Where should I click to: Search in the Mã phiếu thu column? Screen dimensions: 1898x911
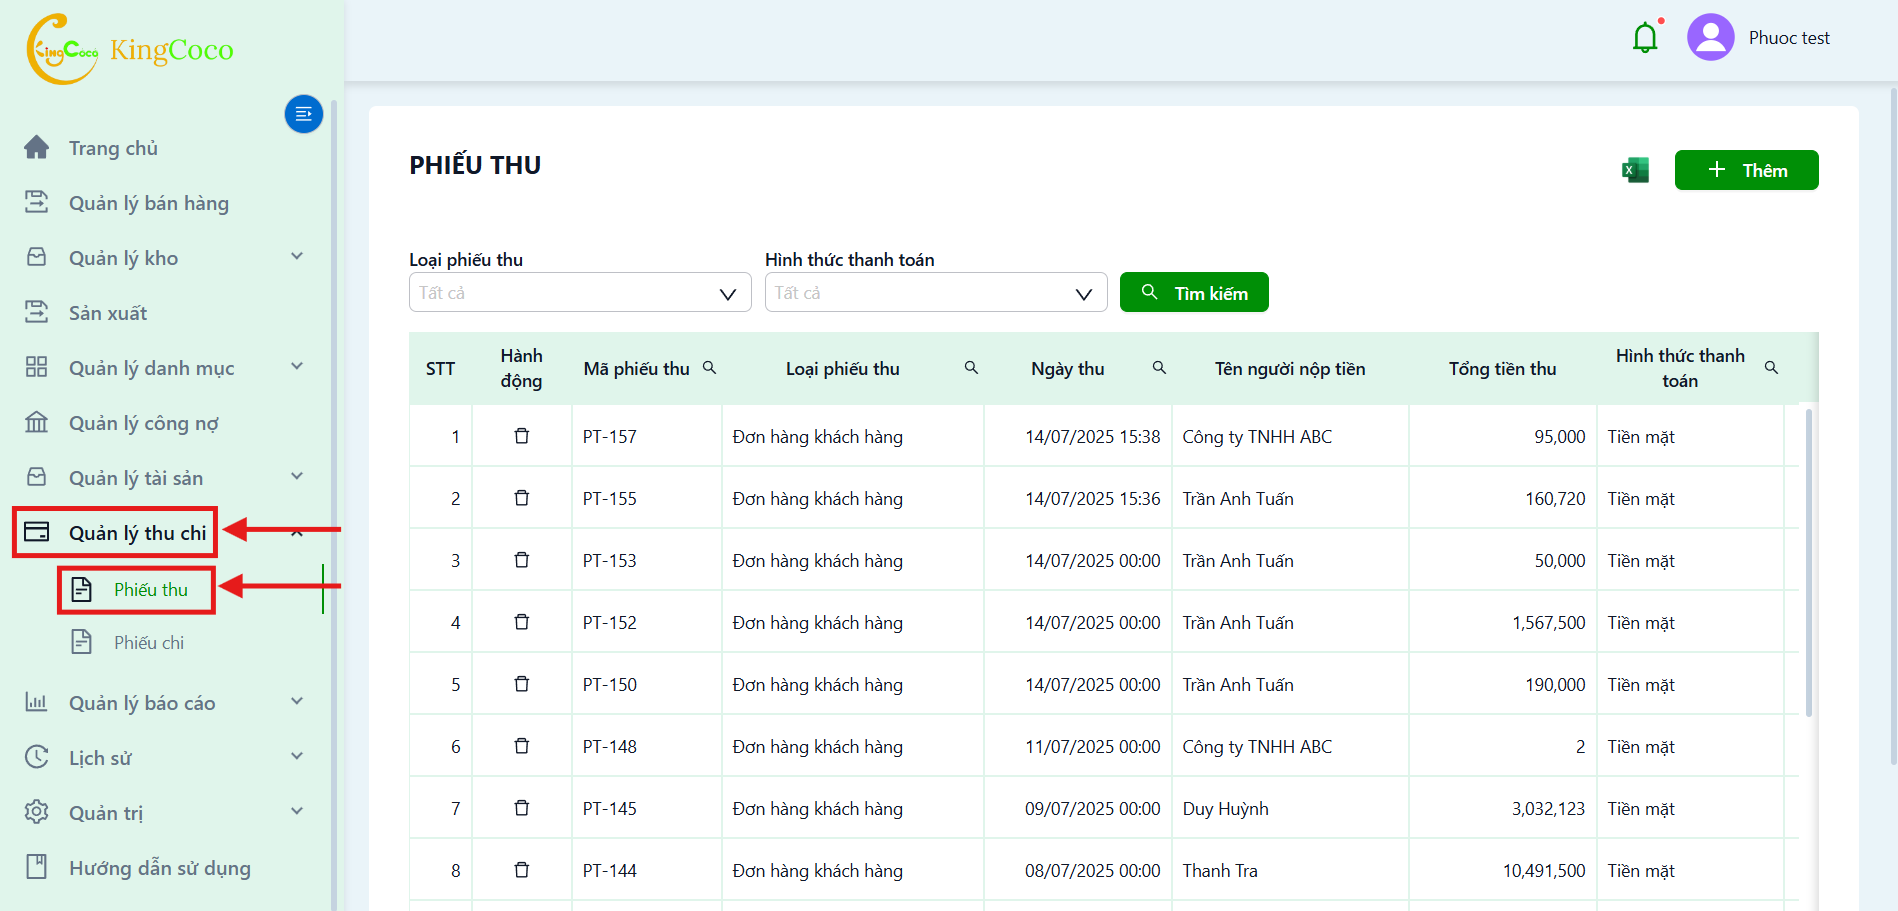[x=709, y=368]
